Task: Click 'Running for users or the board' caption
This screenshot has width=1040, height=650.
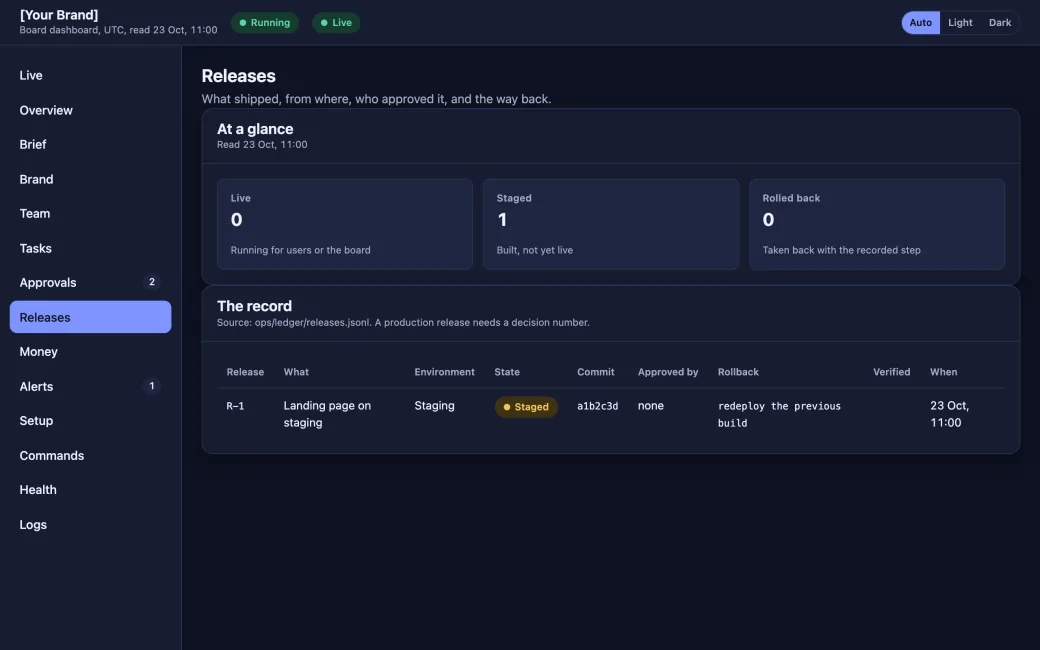Action: click(300, 250)
